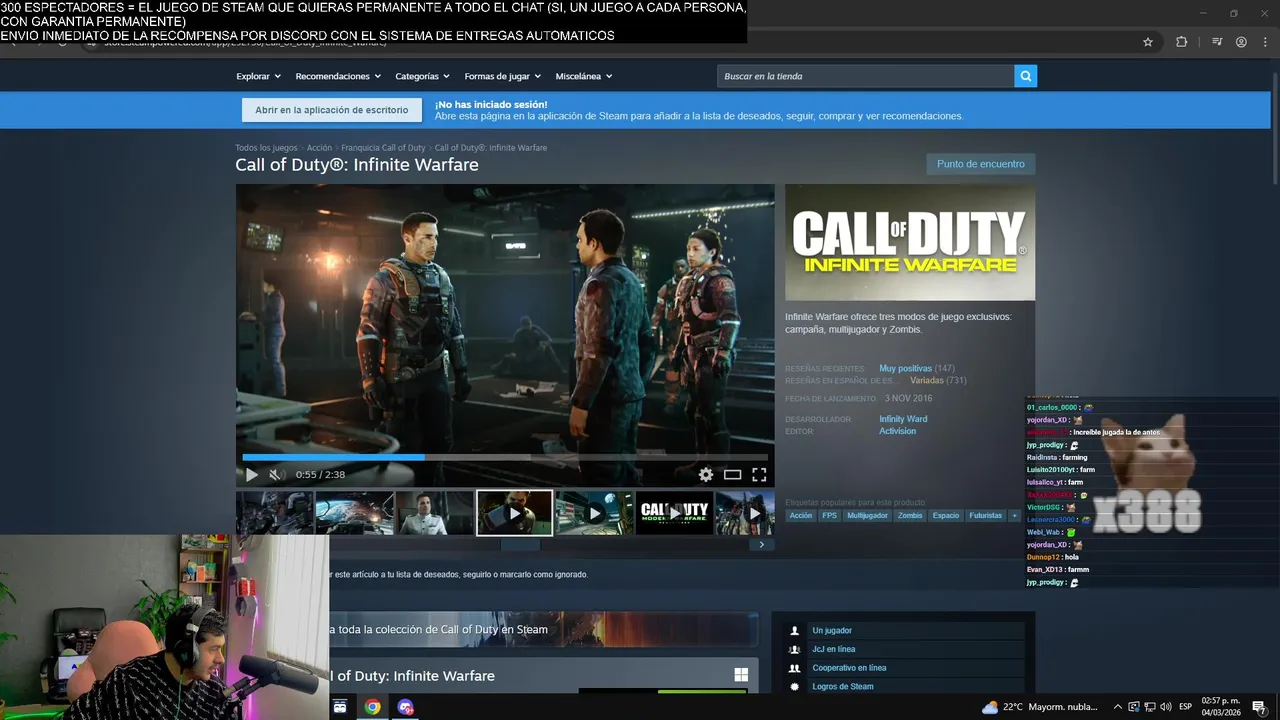Viewport: 1280px width, 720px height.
Task: Select the Acción tag
Action: point(801,516)
